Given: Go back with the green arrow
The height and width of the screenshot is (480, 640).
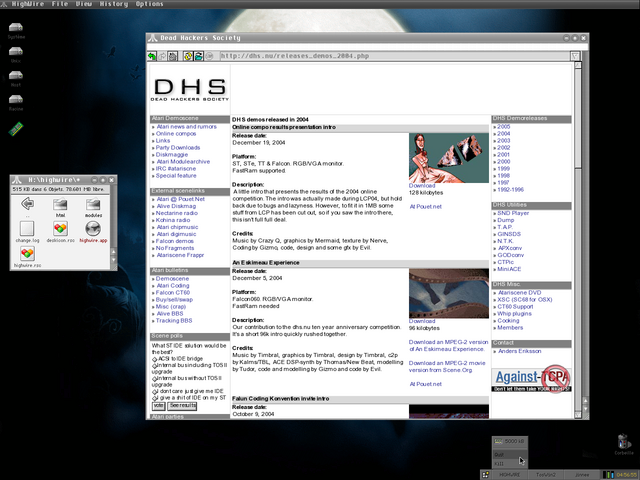Looking at the screenshot, I should (x=152, y=56).
